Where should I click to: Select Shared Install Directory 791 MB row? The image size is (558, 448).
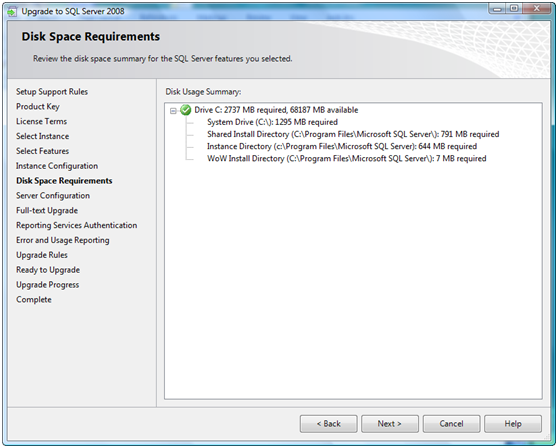click(x=353, y=134)
